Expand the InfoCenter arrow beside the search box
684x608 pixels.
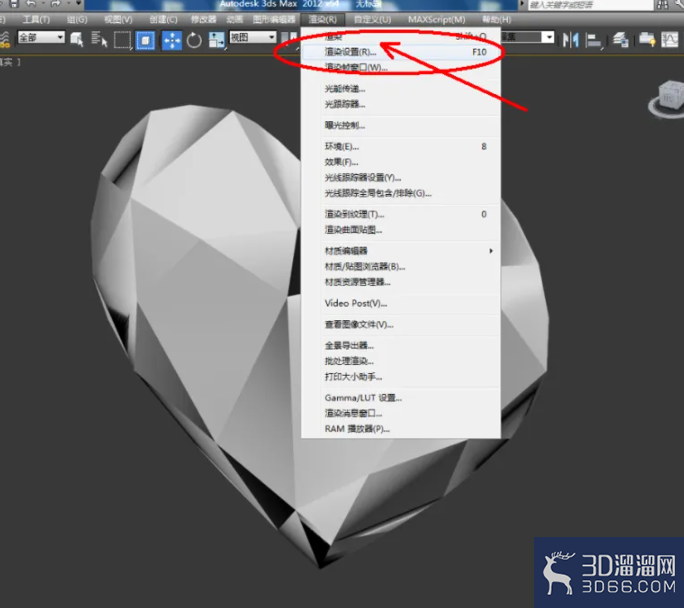coord(522,4)
